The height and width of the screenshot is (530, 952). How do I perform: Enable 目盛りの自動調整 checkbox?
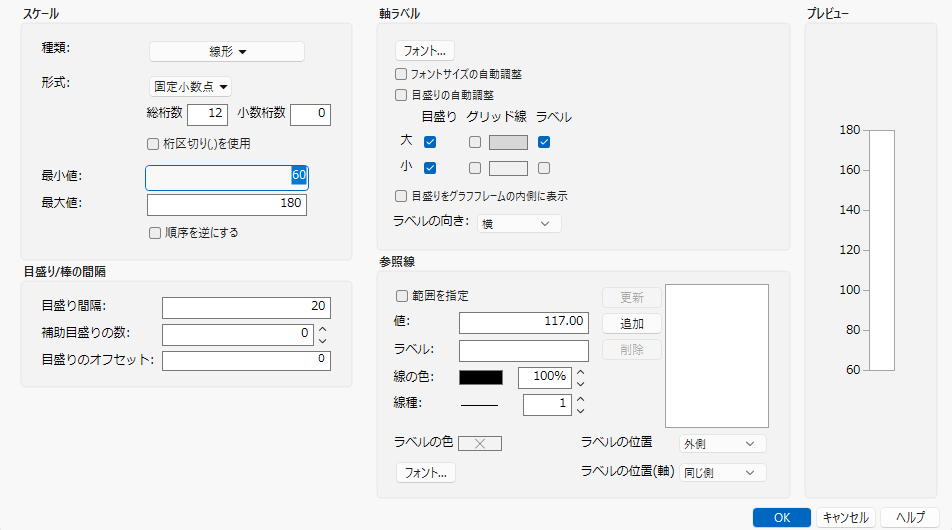pyautogui.click(x=401, y=95)
